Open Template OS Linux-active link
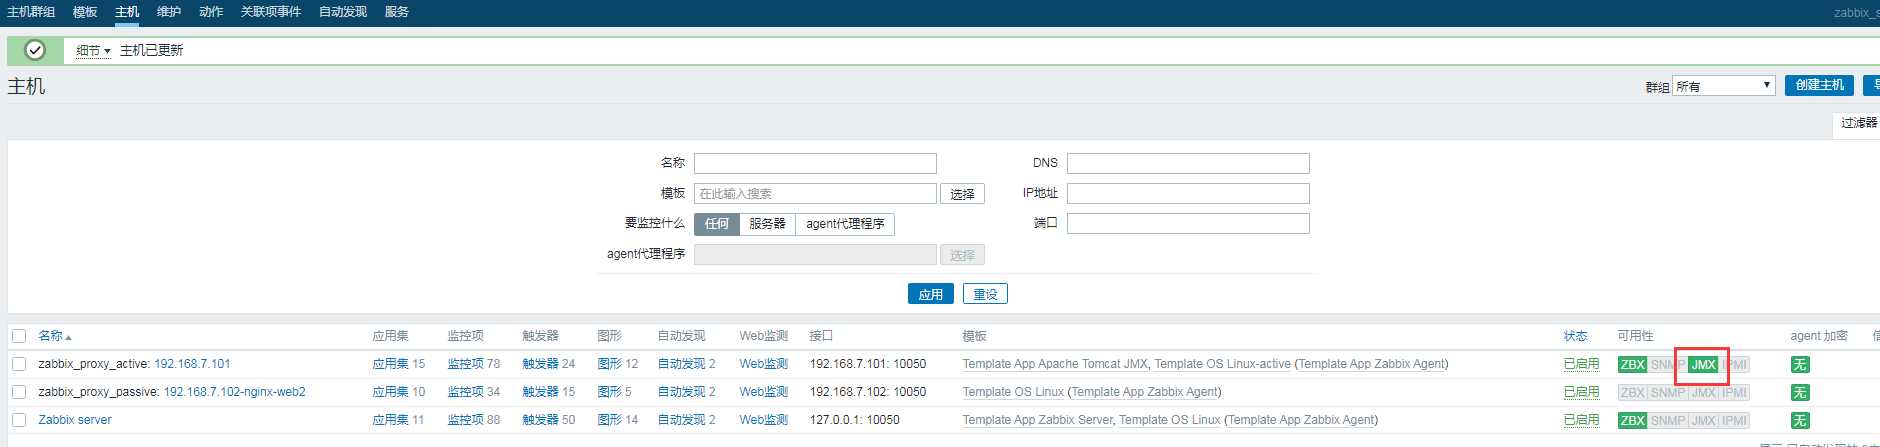This screenshot has width=1880, height=447. (1222, 364)
